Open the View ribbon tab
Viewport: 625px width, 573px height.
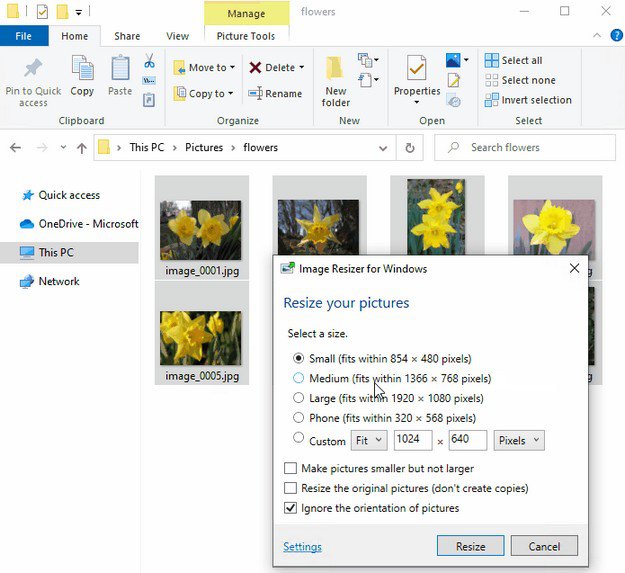tap(177, 36)
